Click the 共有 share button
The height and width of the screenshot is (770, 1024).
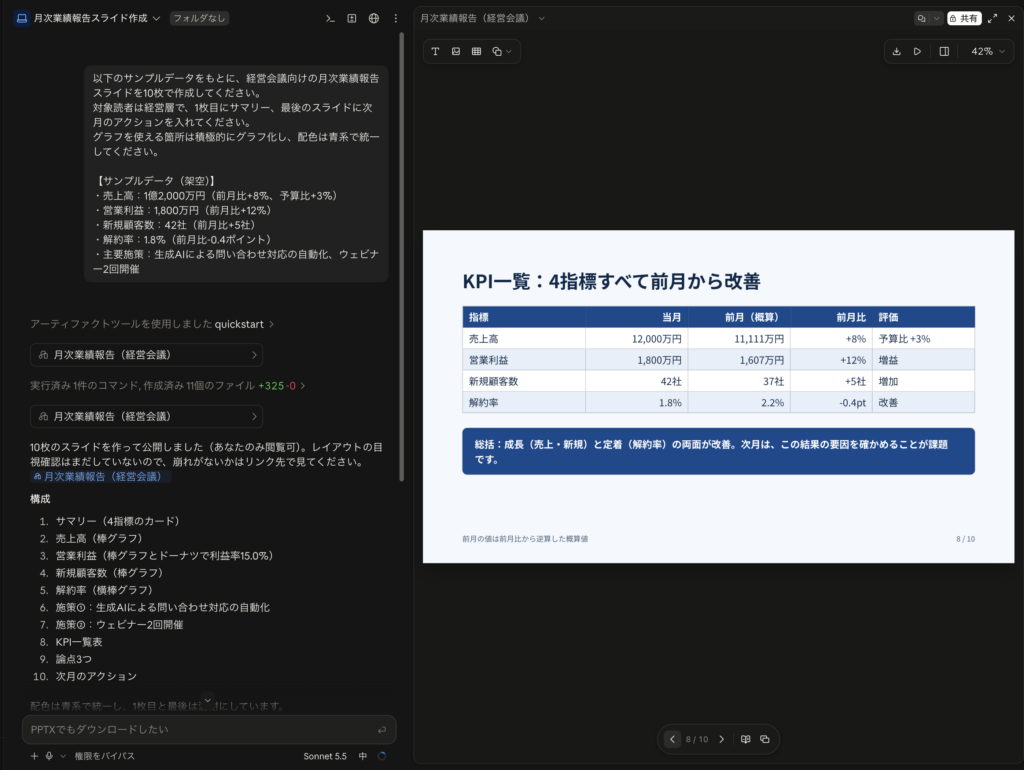point(964,18)
